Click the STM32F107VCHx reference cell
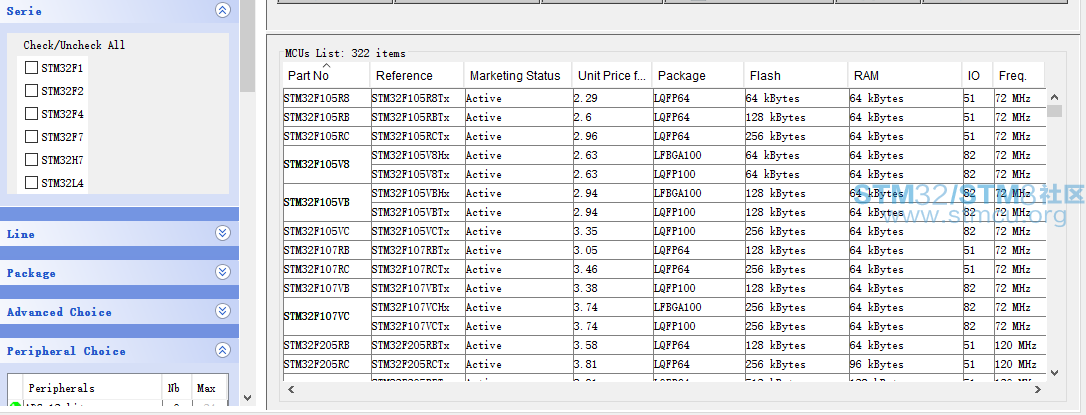Screen dimensions: 1086x415 pos(417,307)
